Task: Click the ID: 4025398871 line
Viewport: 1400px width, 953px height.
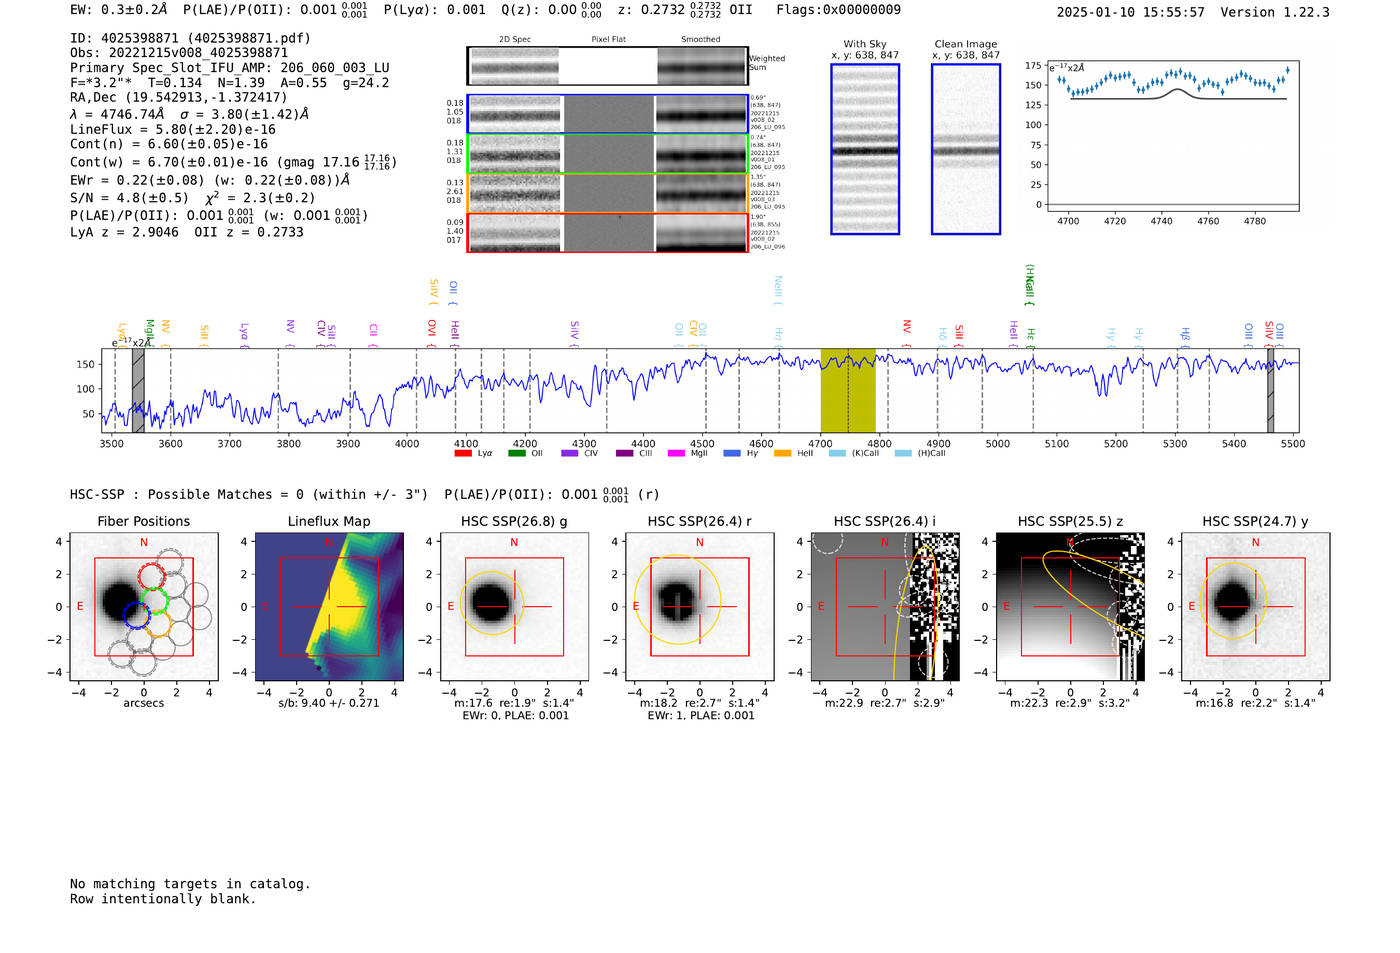Action: coord(190,38)
